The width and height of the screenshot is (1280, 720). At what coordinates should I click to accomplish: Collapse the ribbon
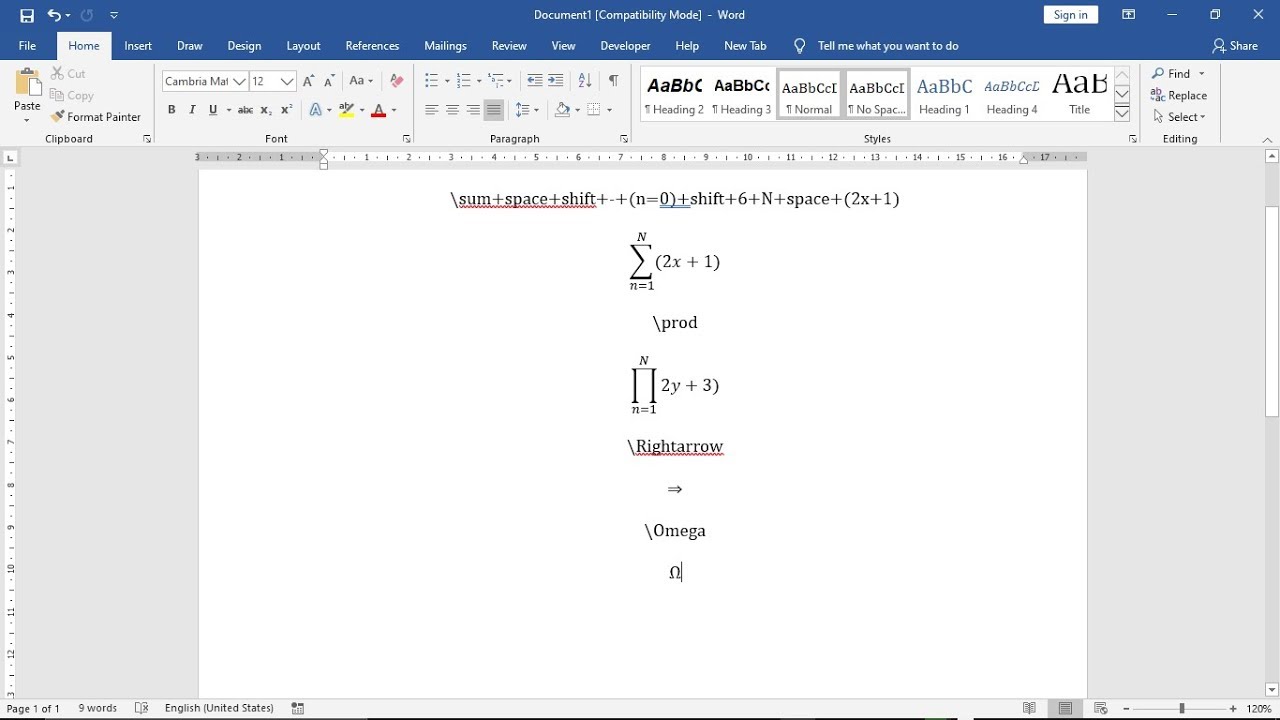1268,140
